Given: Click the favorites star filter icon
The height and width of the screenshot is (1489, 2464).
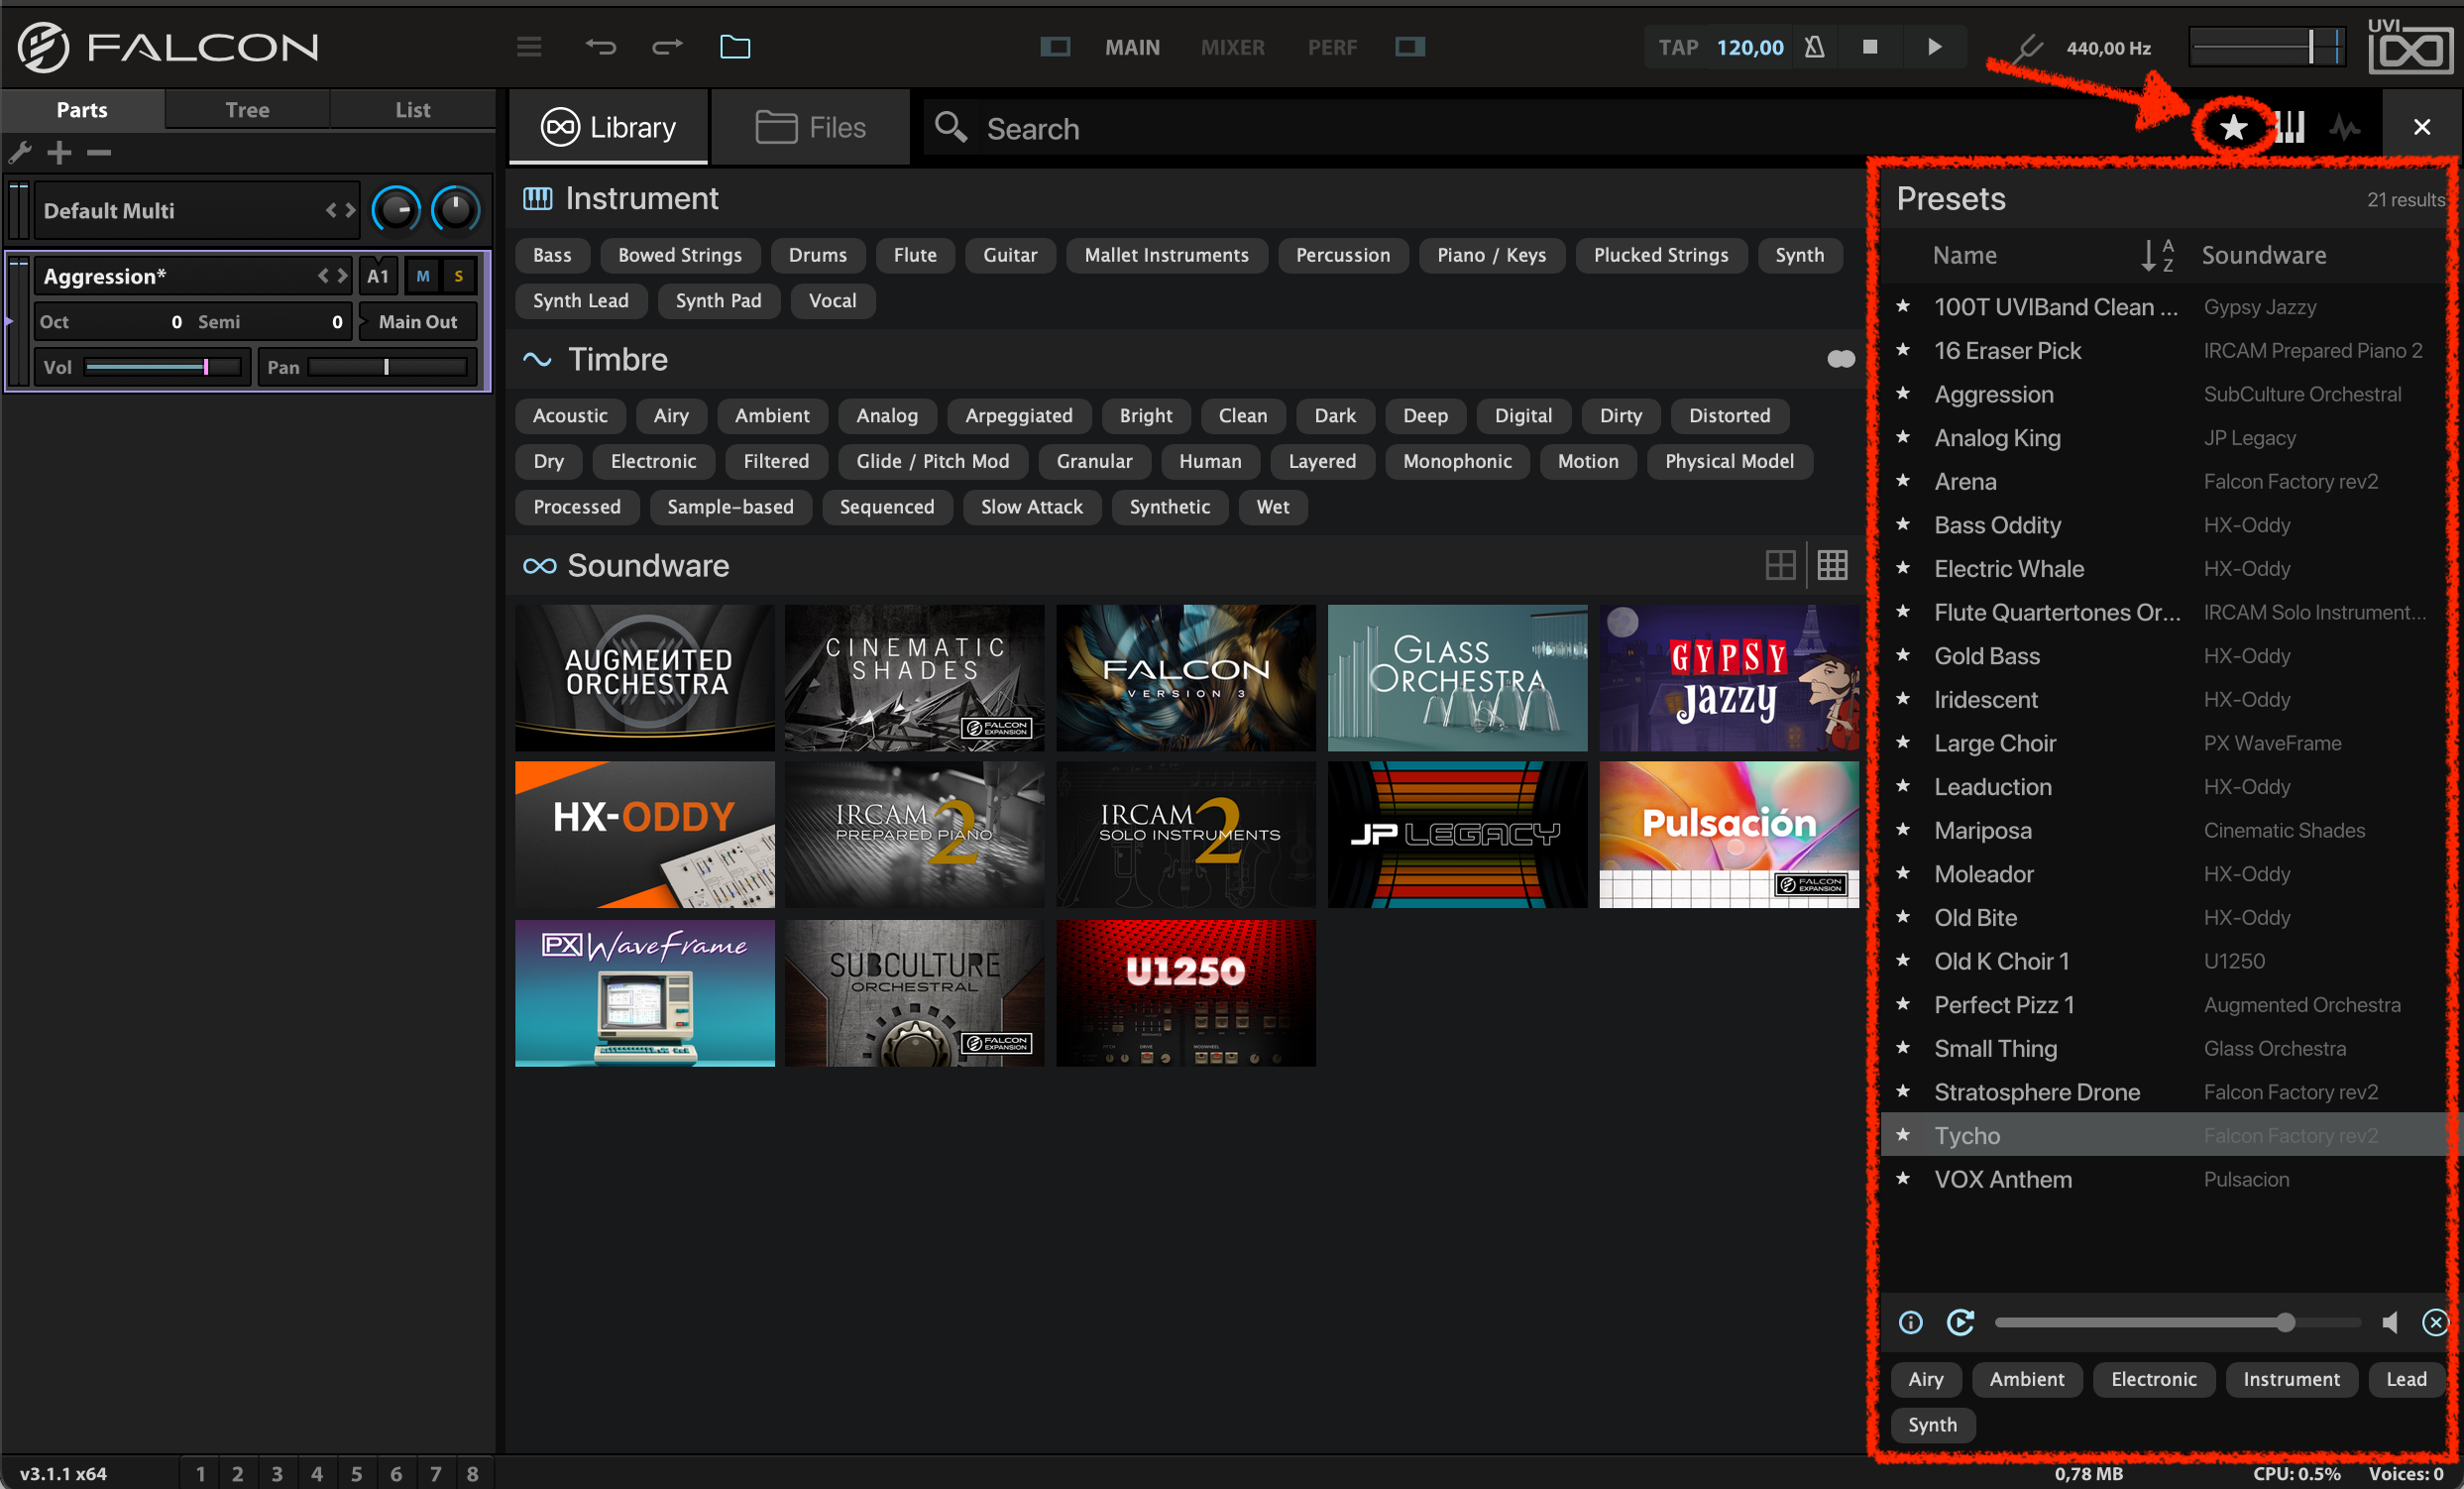Looking at the screenshot, I should (2232, 128).
